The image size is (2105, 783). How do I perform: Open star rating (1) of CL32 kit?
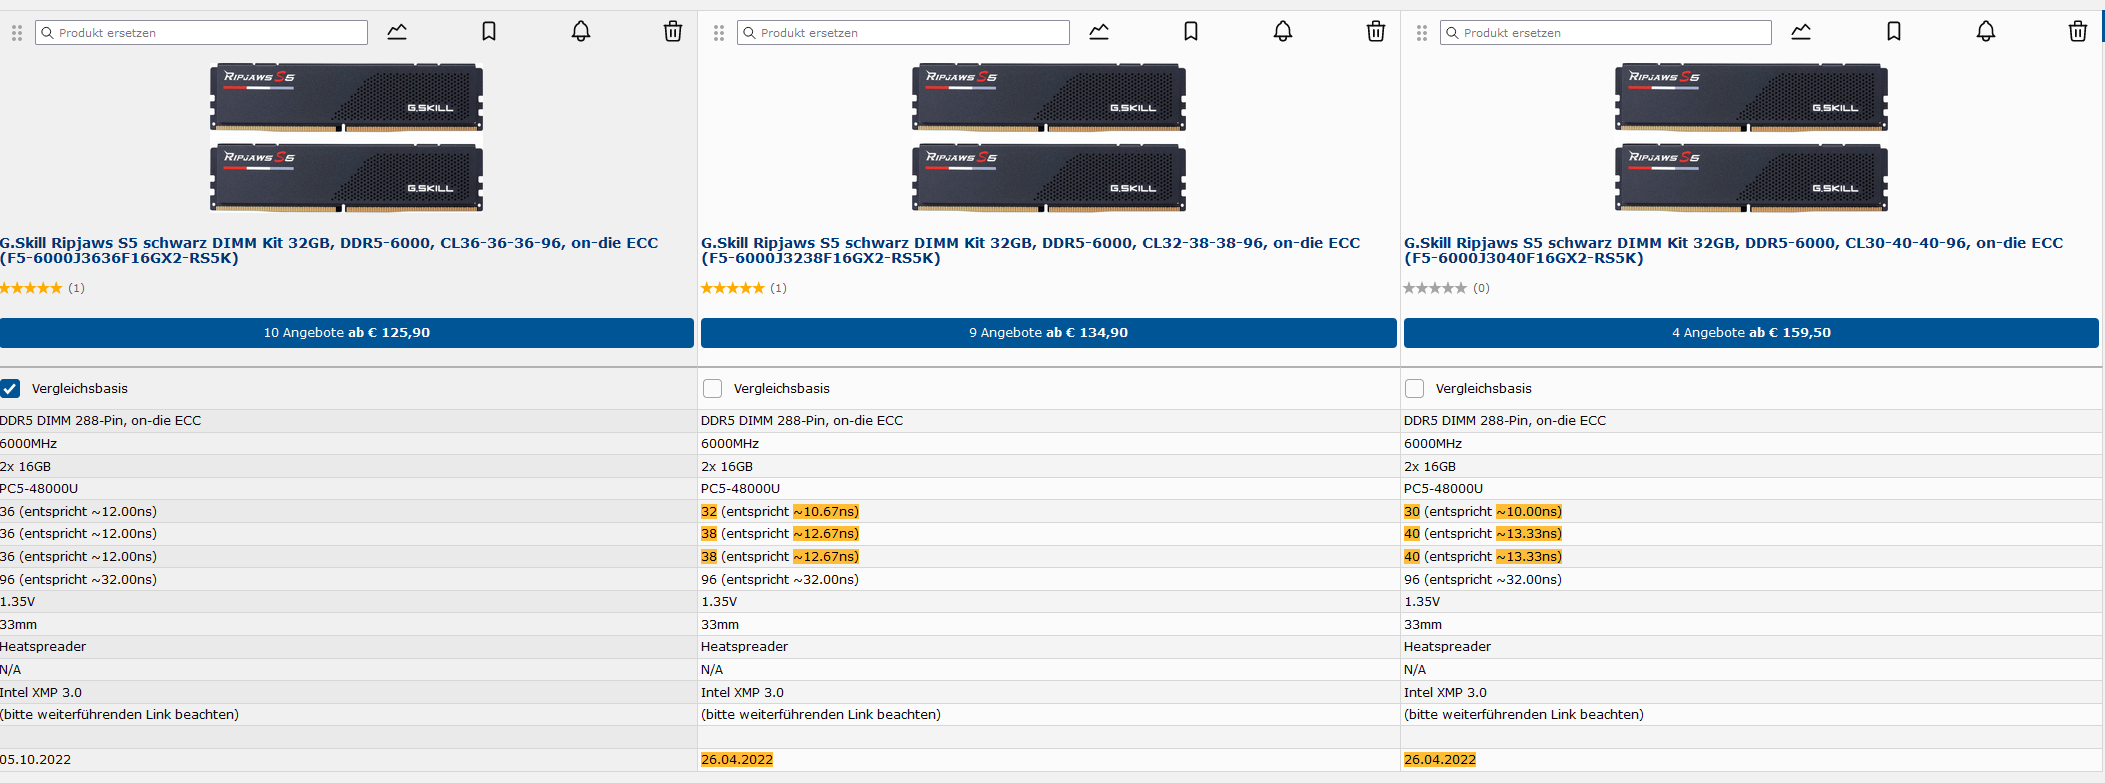744,288
